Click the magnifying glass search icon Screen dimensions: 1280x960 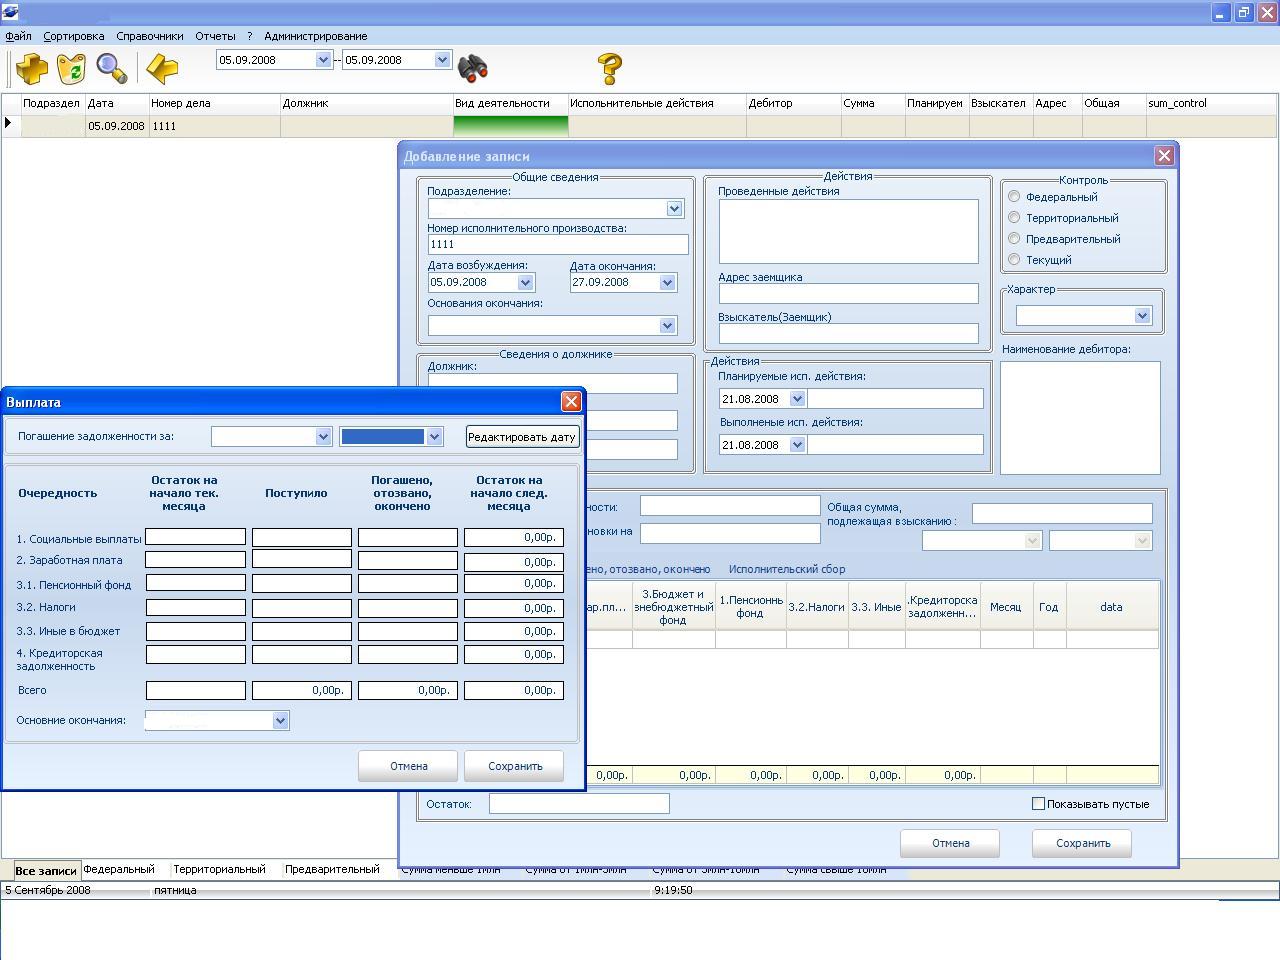point(111,68)
